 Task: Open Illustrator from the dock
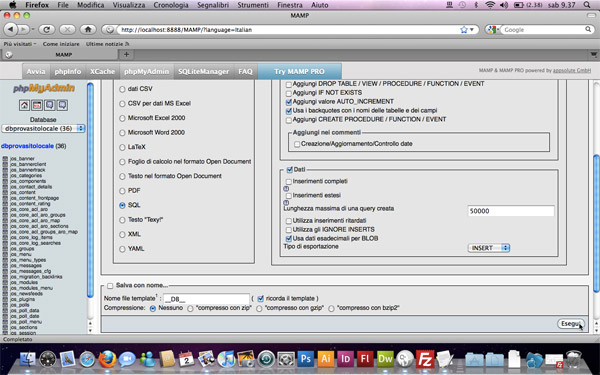coord(325,359)
